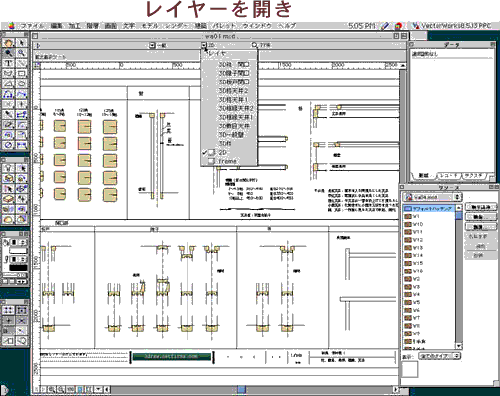
Task: Select the Rectangle tool
Action: [x=21, y=73]
